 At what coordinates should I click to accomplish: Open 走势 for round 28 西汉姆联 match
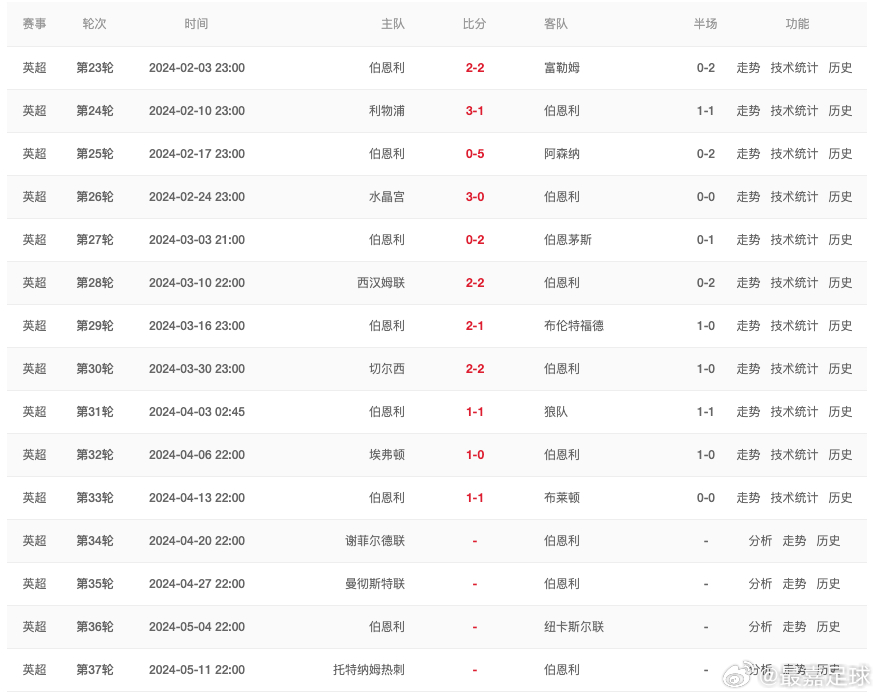(748, 283)
